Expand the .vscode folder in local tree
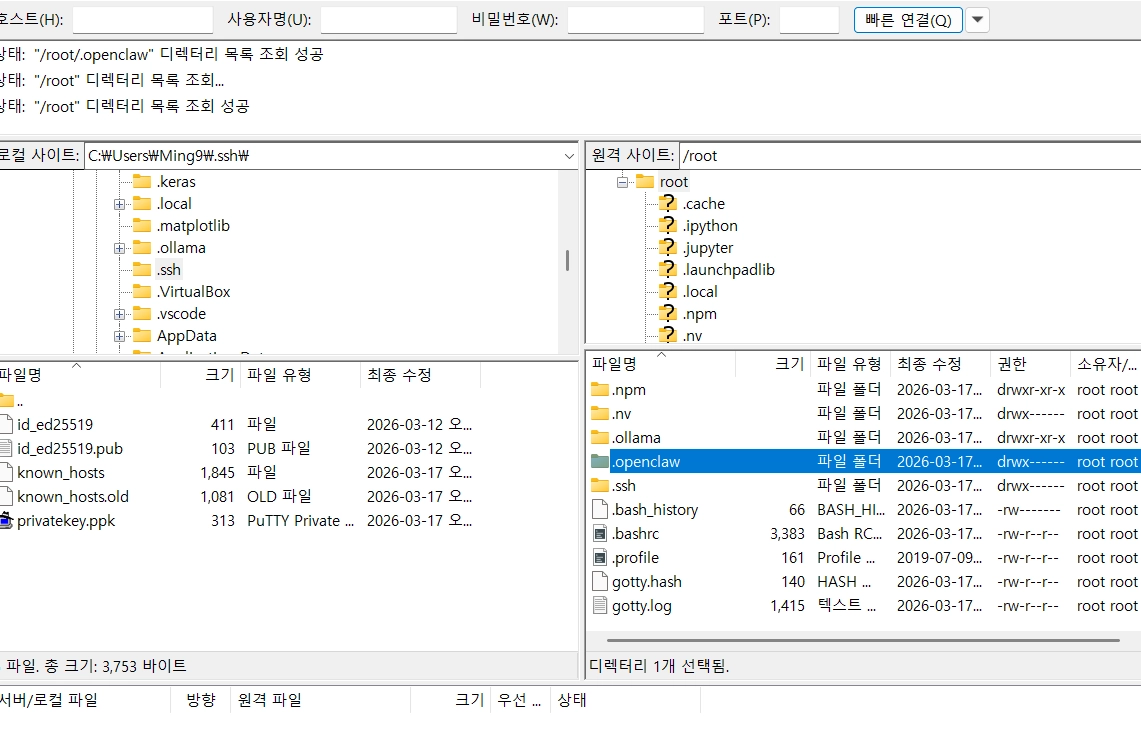The image size is (1141, 729). tap(119, 314)
